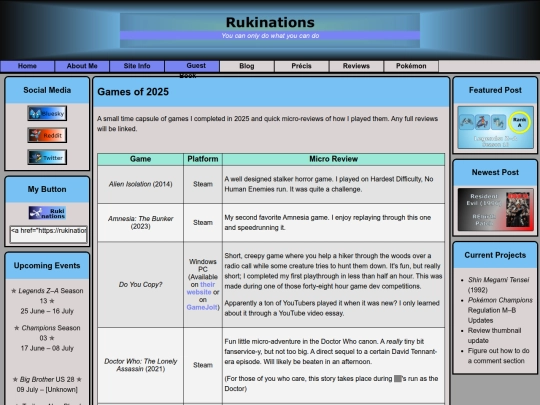Click the redacted spoiler block in review
Image resolution: width=540 pixels, height=405 pixels.
click(398, 379)
